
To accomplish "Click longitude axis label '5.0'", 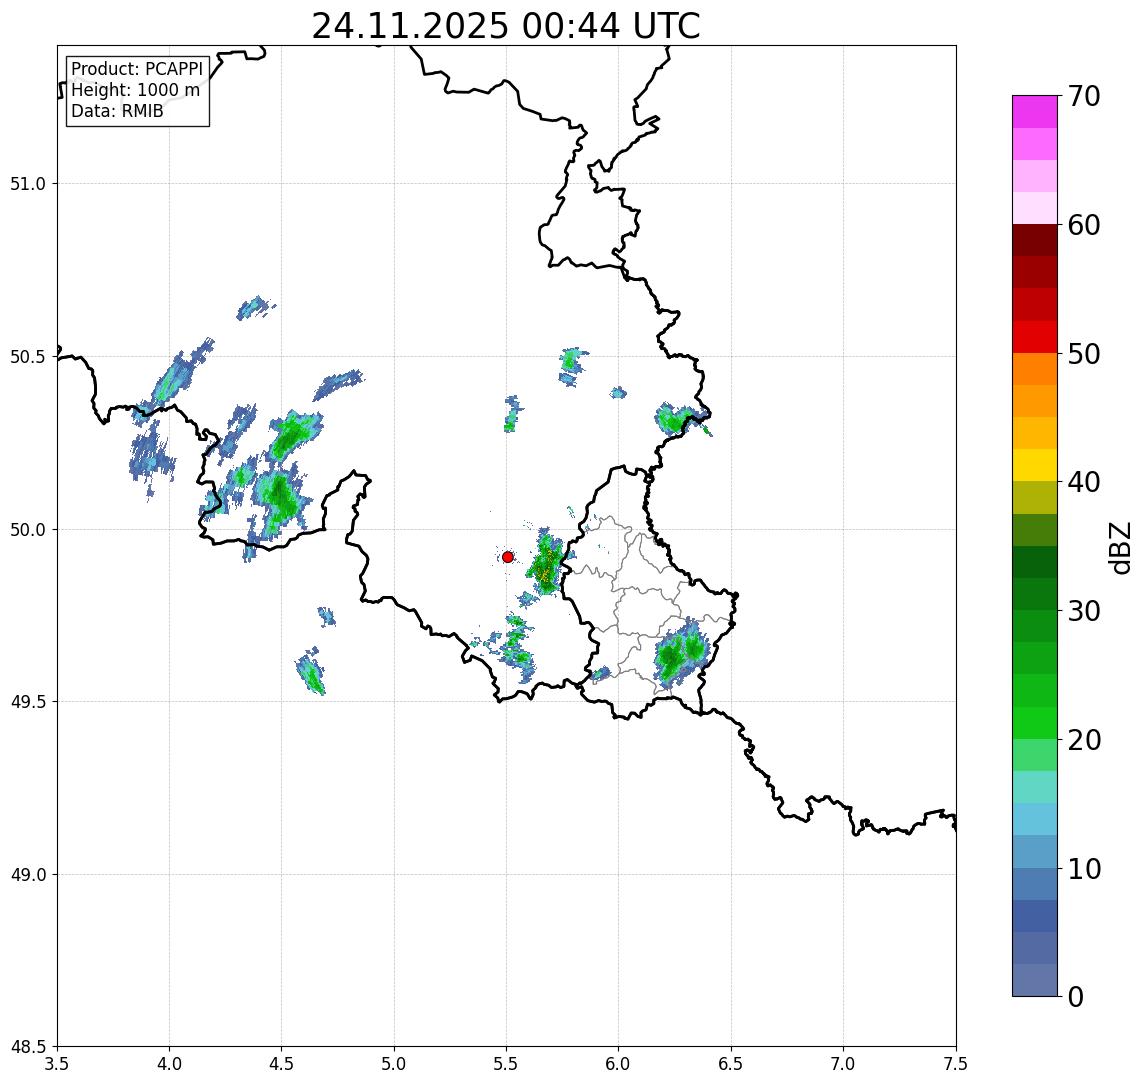I will [394, 1063].
